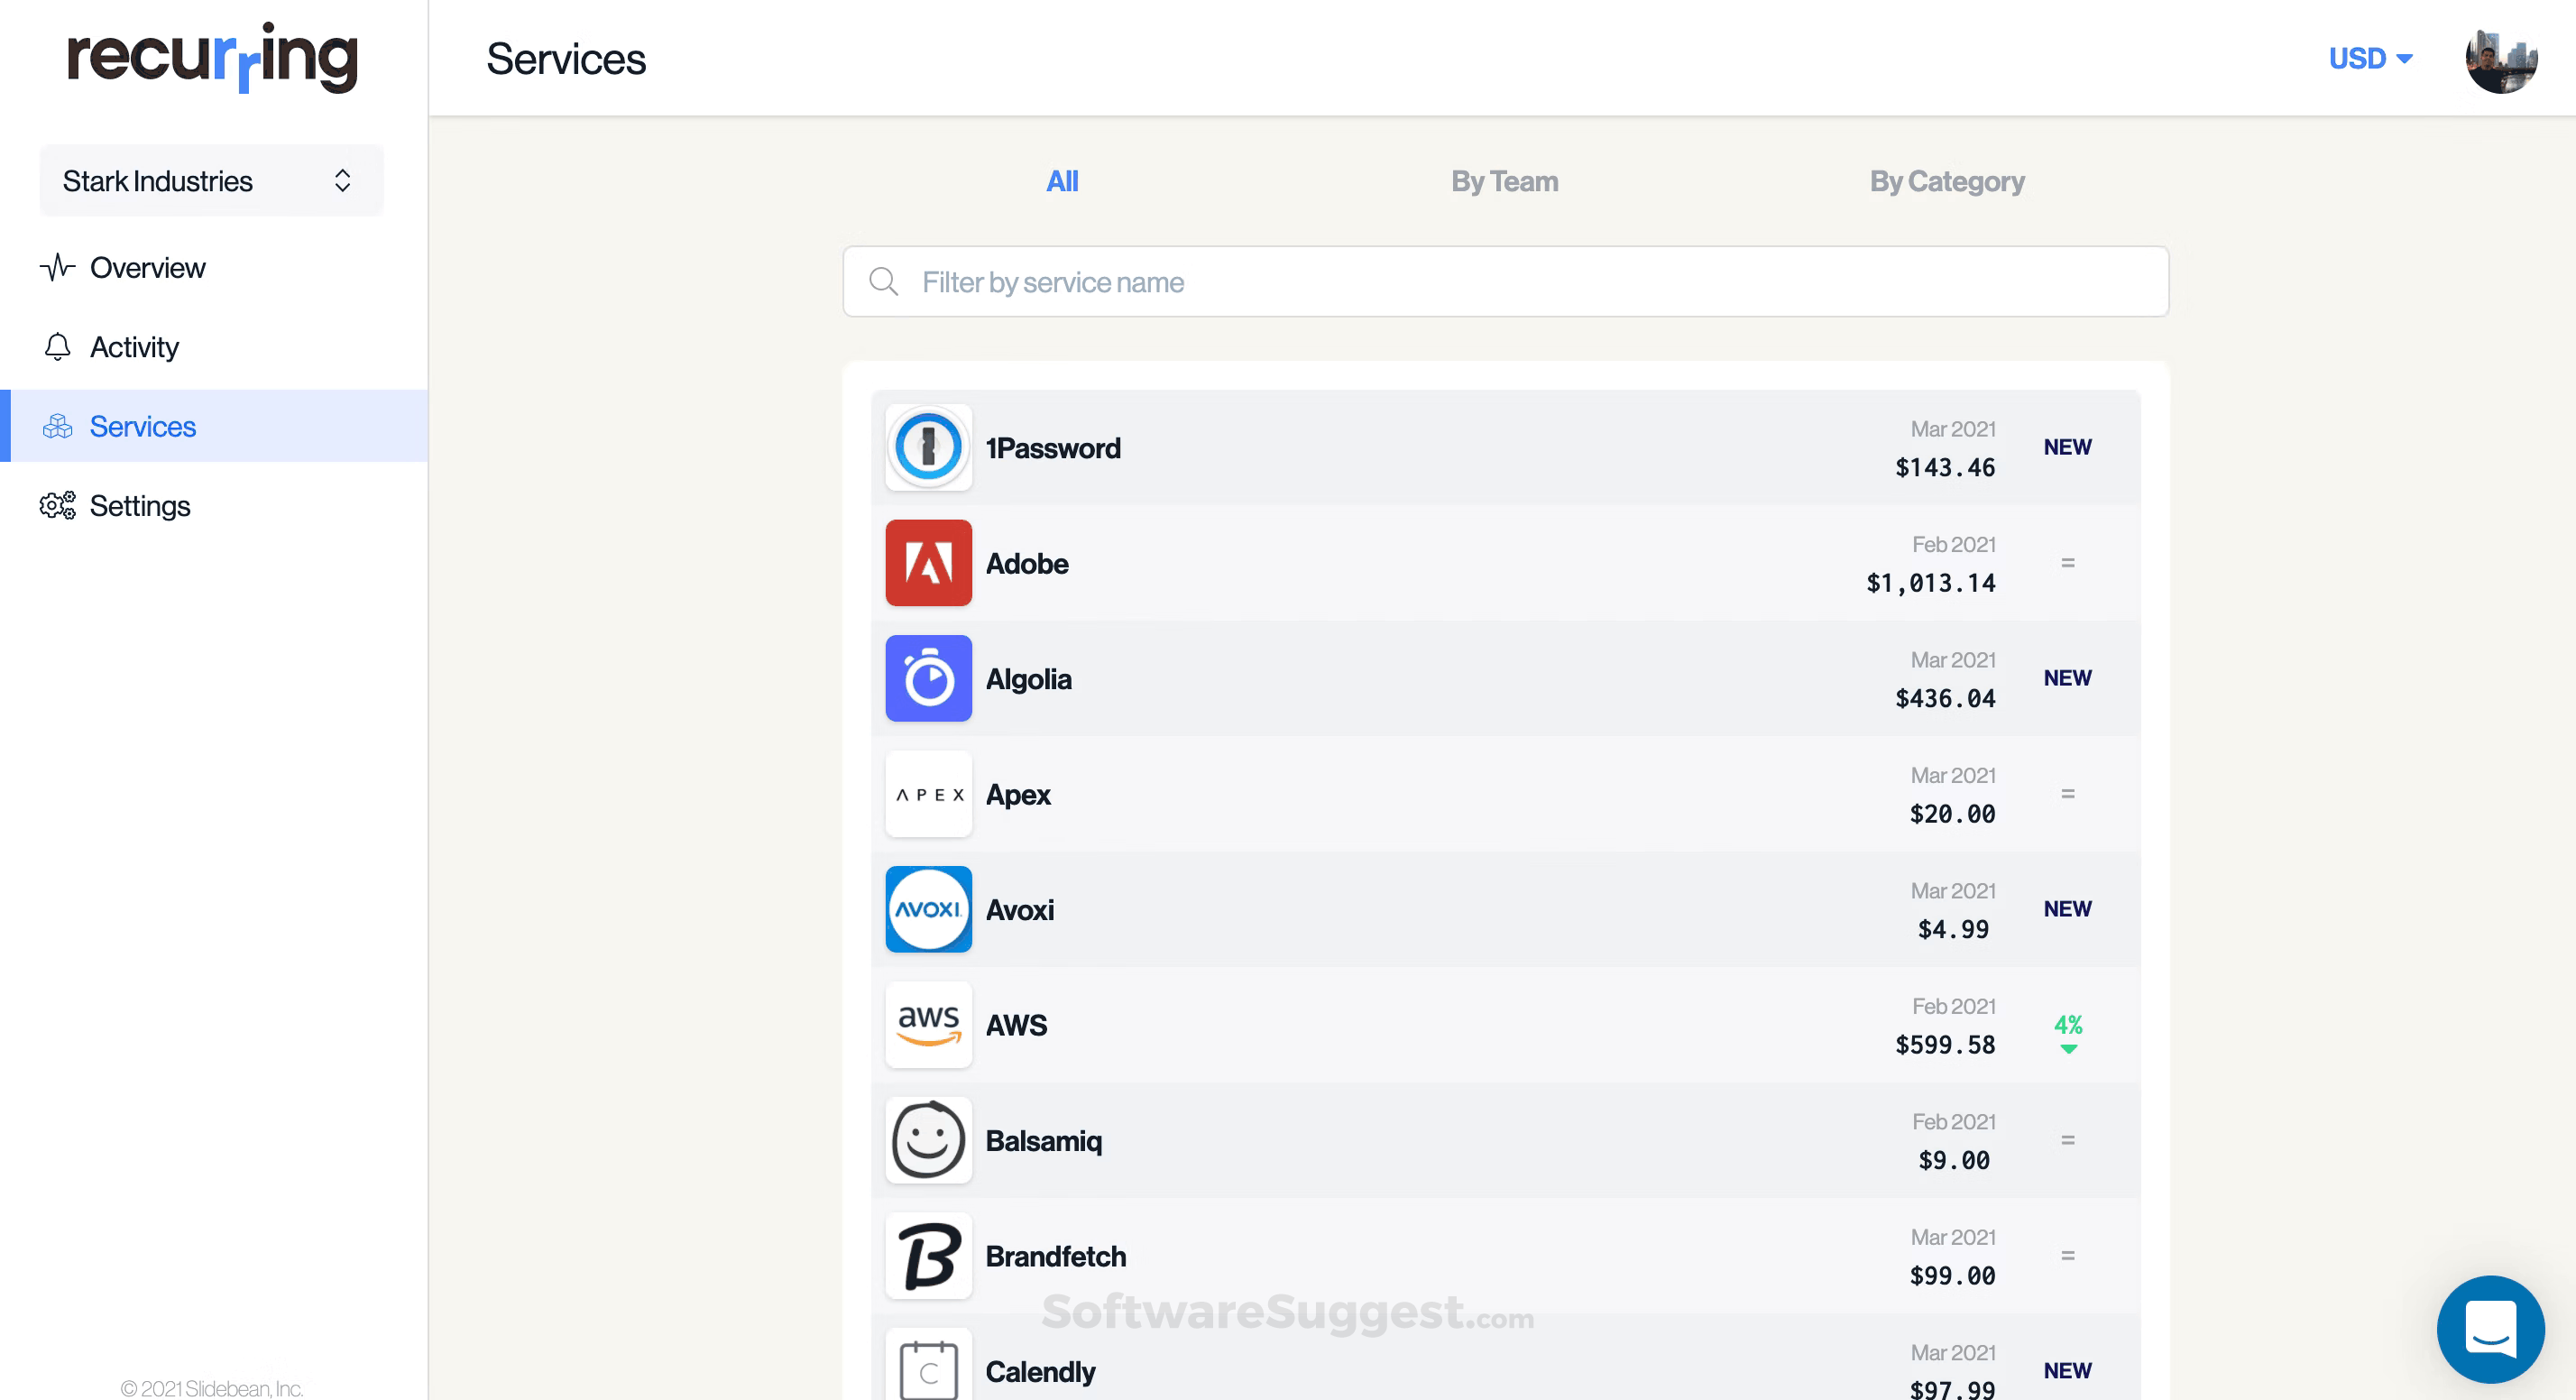Viewport: 2576px width, 1400px height.
Task: Select the Services cube icon
Action: coord(57,426)
